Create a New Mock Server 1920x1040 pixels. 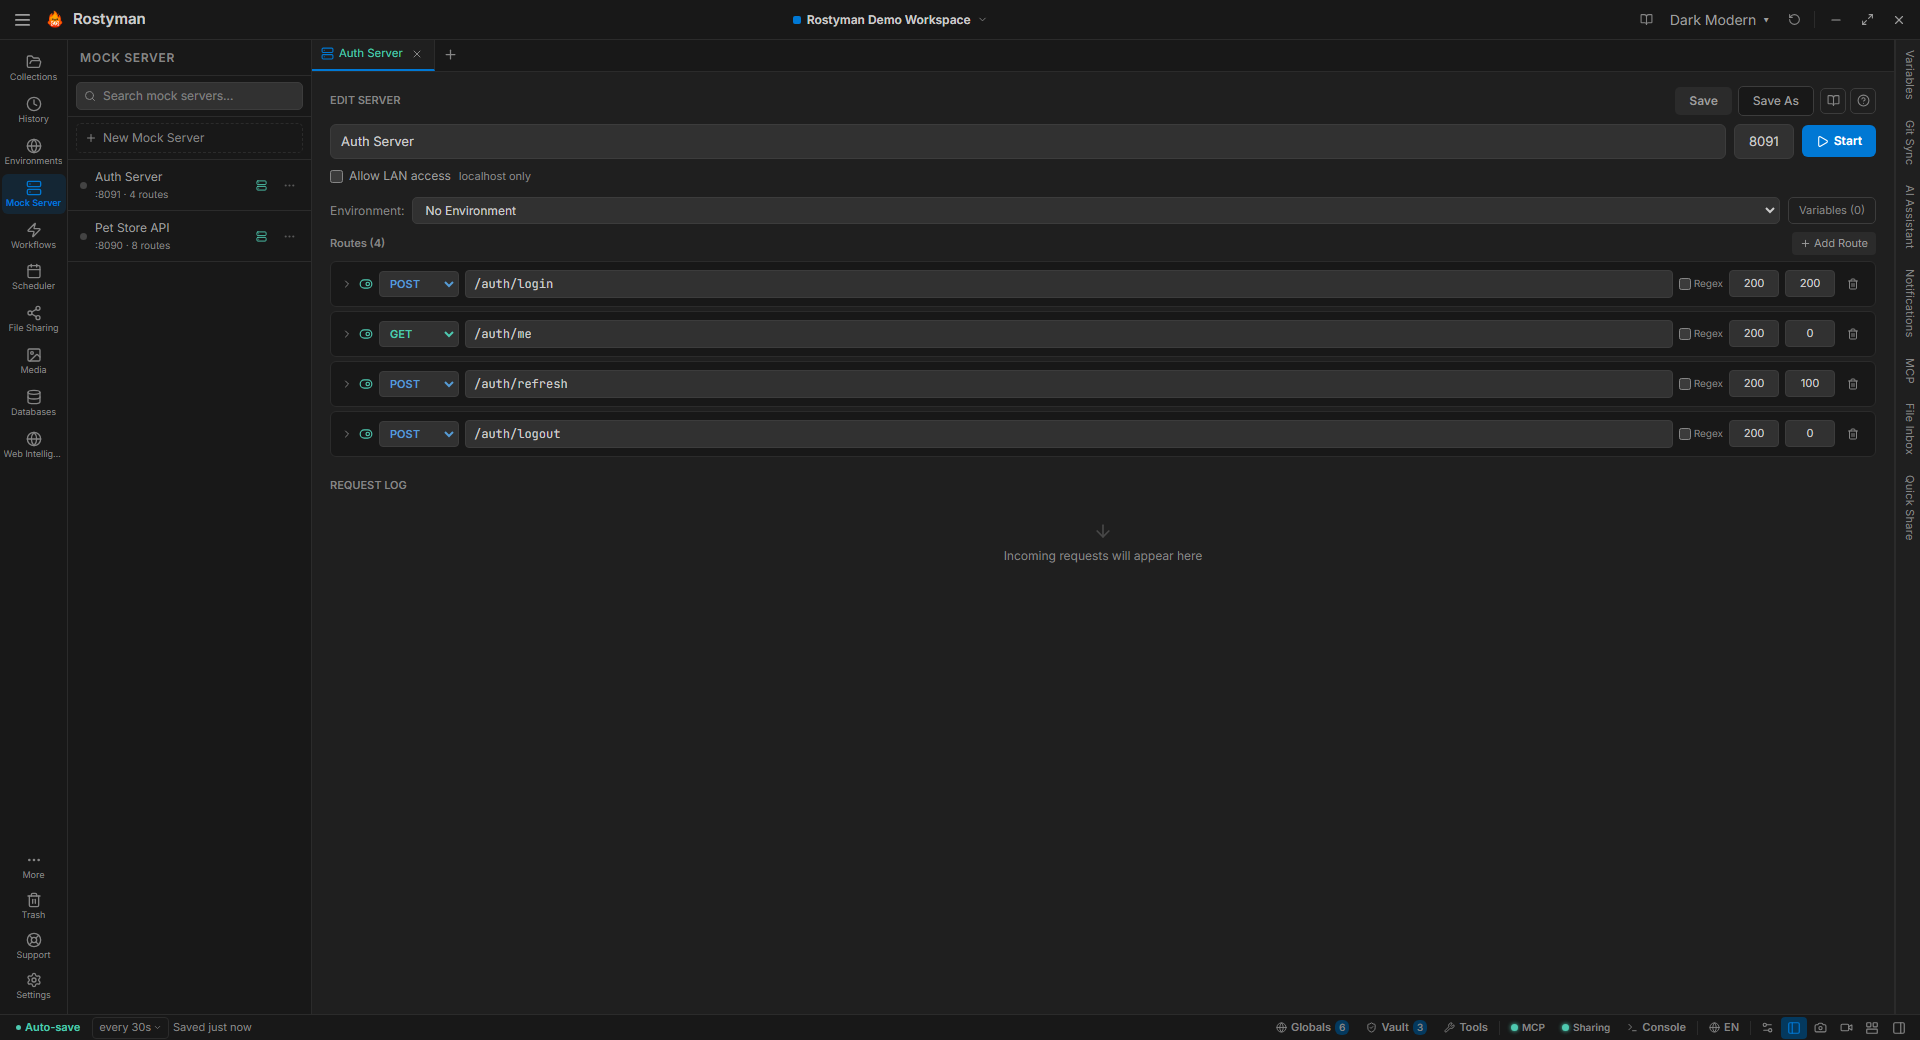click(189, 138)
